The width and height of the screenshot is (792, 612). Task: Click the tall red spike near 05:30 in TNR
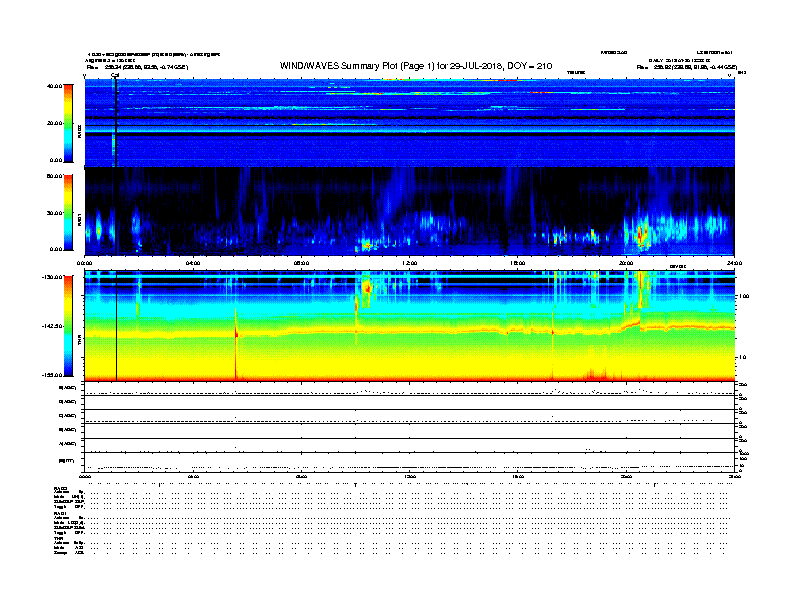pos(236,343)
